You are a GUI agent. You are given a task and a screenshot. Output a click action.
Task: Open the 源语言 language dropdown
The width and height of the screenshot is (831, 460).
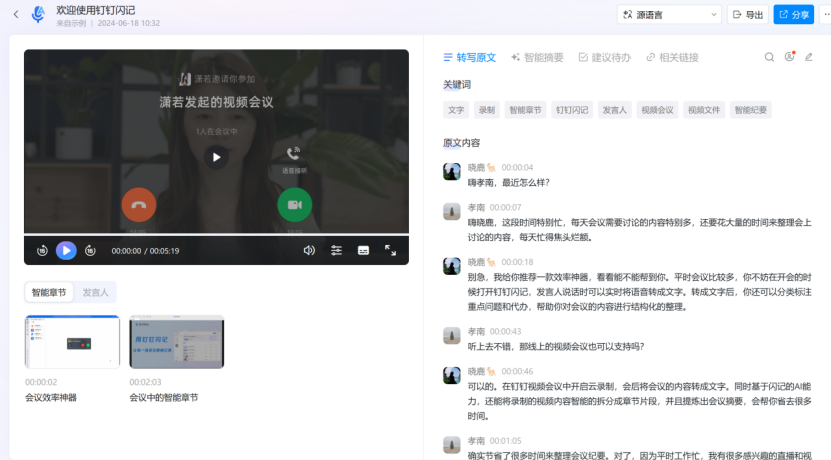pyautogui.click(x=669, y=14)
